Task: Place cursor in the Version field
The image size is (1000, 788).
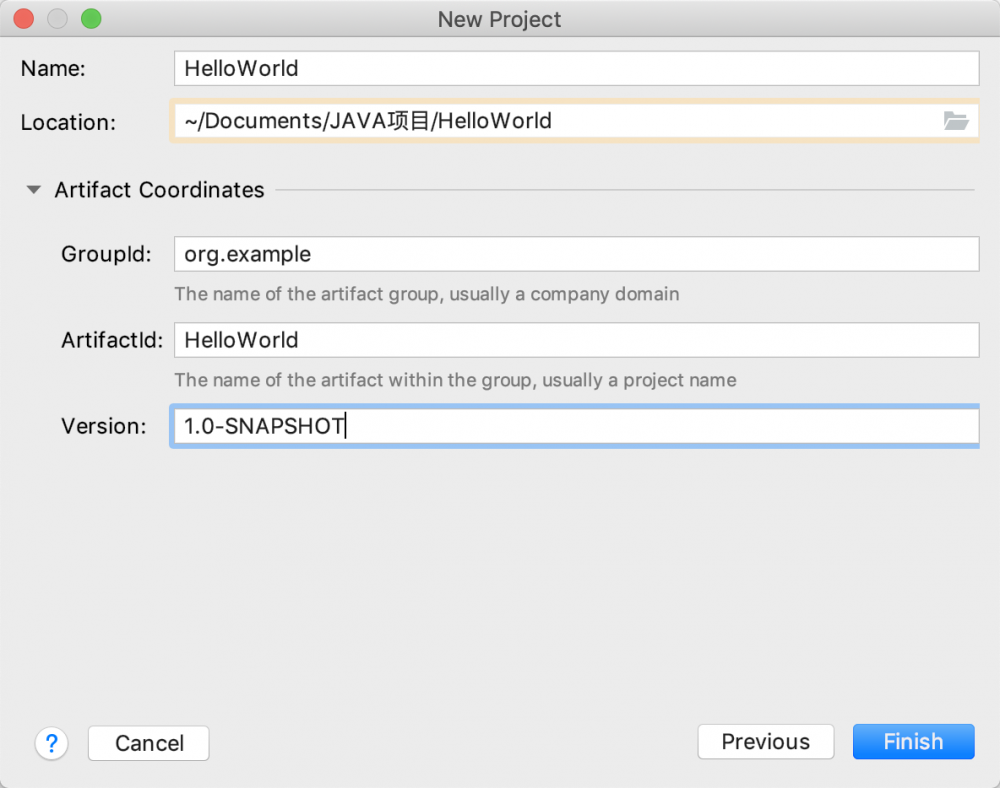Action: pos(575,426)
